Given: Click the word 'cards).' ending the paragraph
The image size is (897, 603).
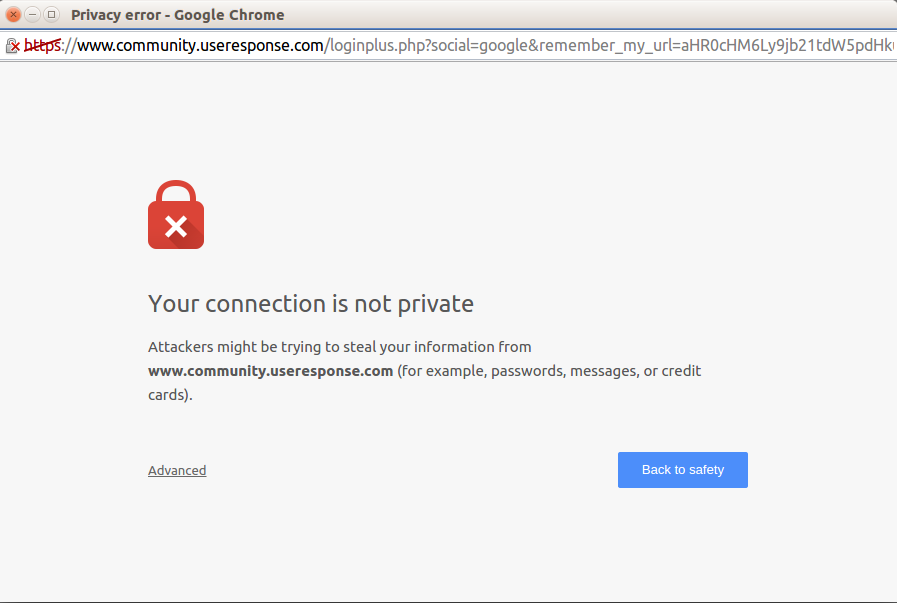Looking at the screenshot, I should [169, 395].
